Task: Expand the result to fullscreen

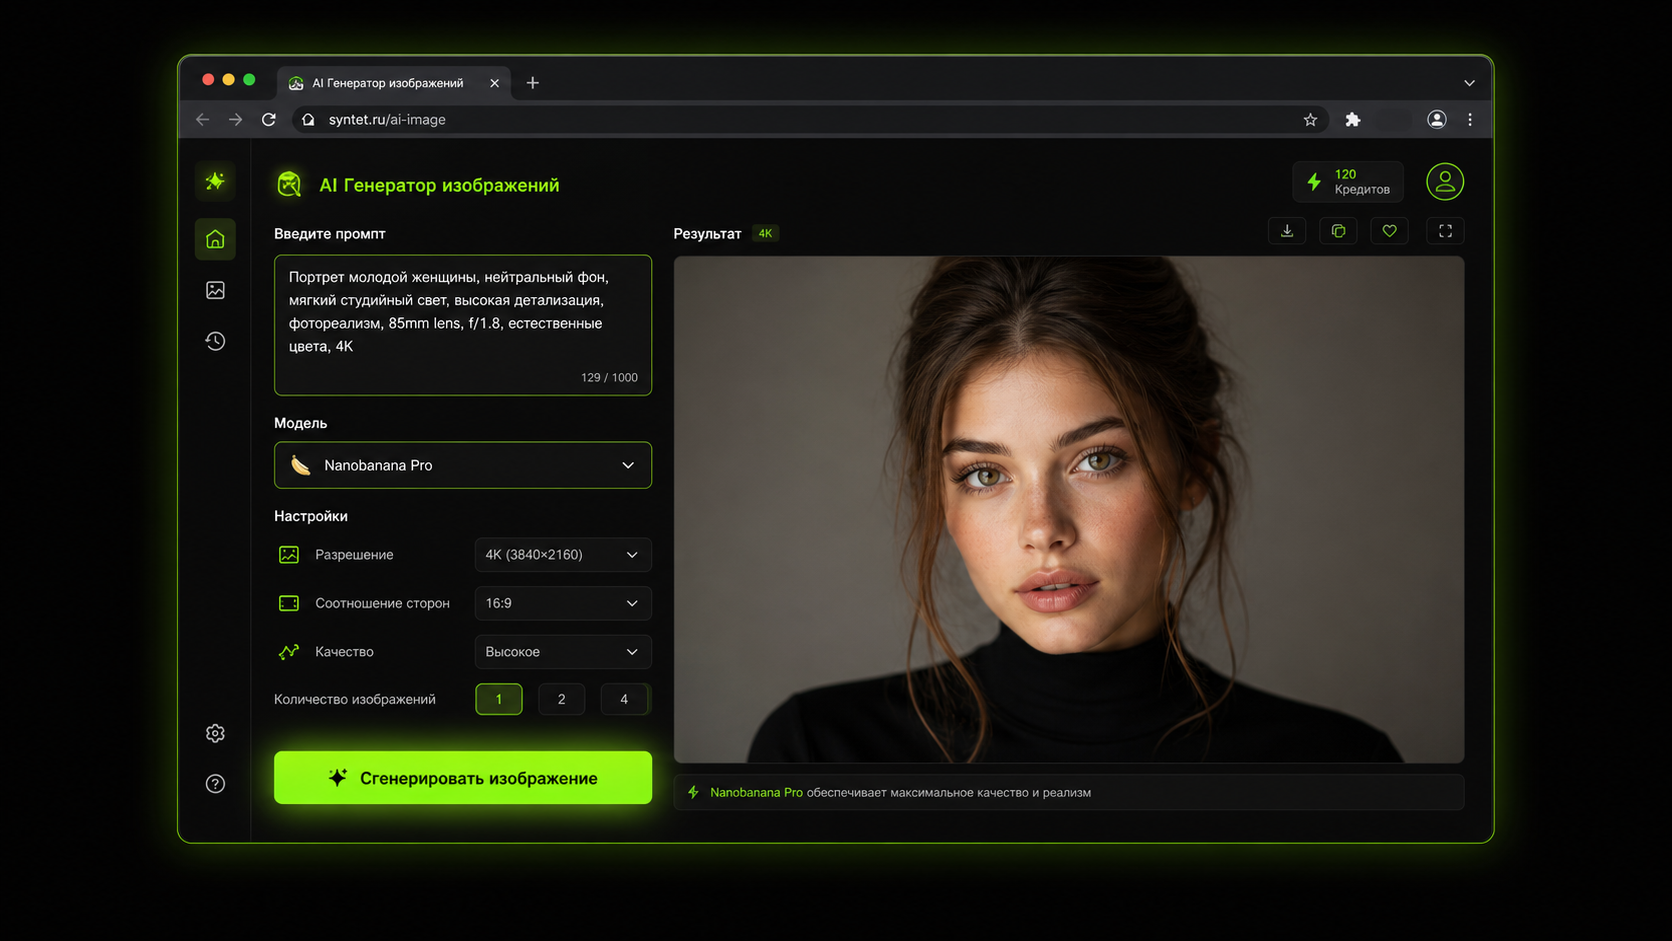Action: [1445, 231]
